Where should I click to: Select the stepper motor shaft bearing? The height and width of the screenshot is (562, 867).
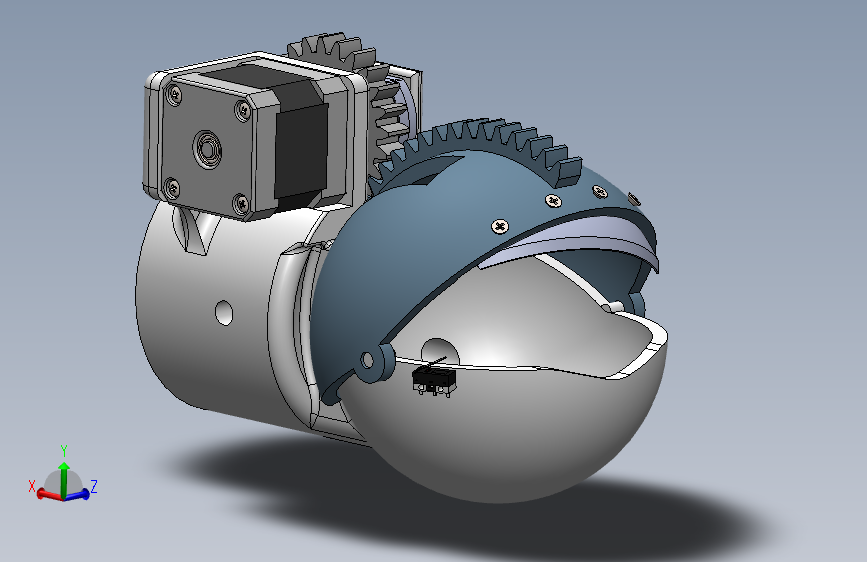(x=207, y=149)
